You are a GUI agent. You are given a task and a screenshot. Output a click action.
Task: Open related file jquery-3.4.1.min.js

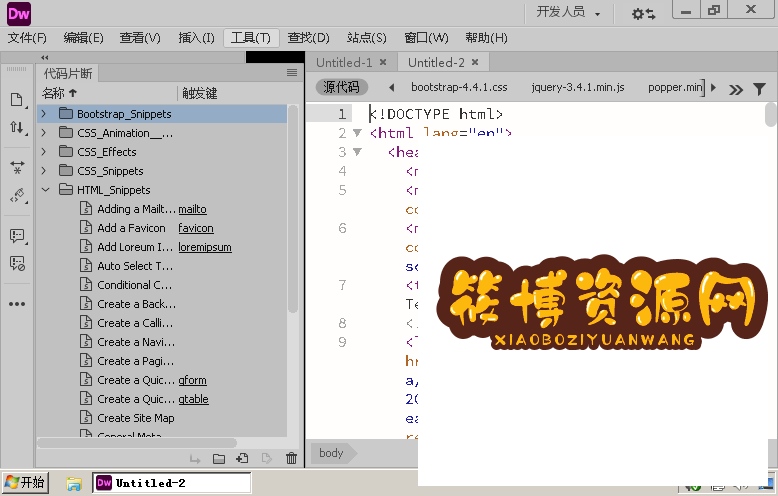pyautogui.click(x=578, y=87)
